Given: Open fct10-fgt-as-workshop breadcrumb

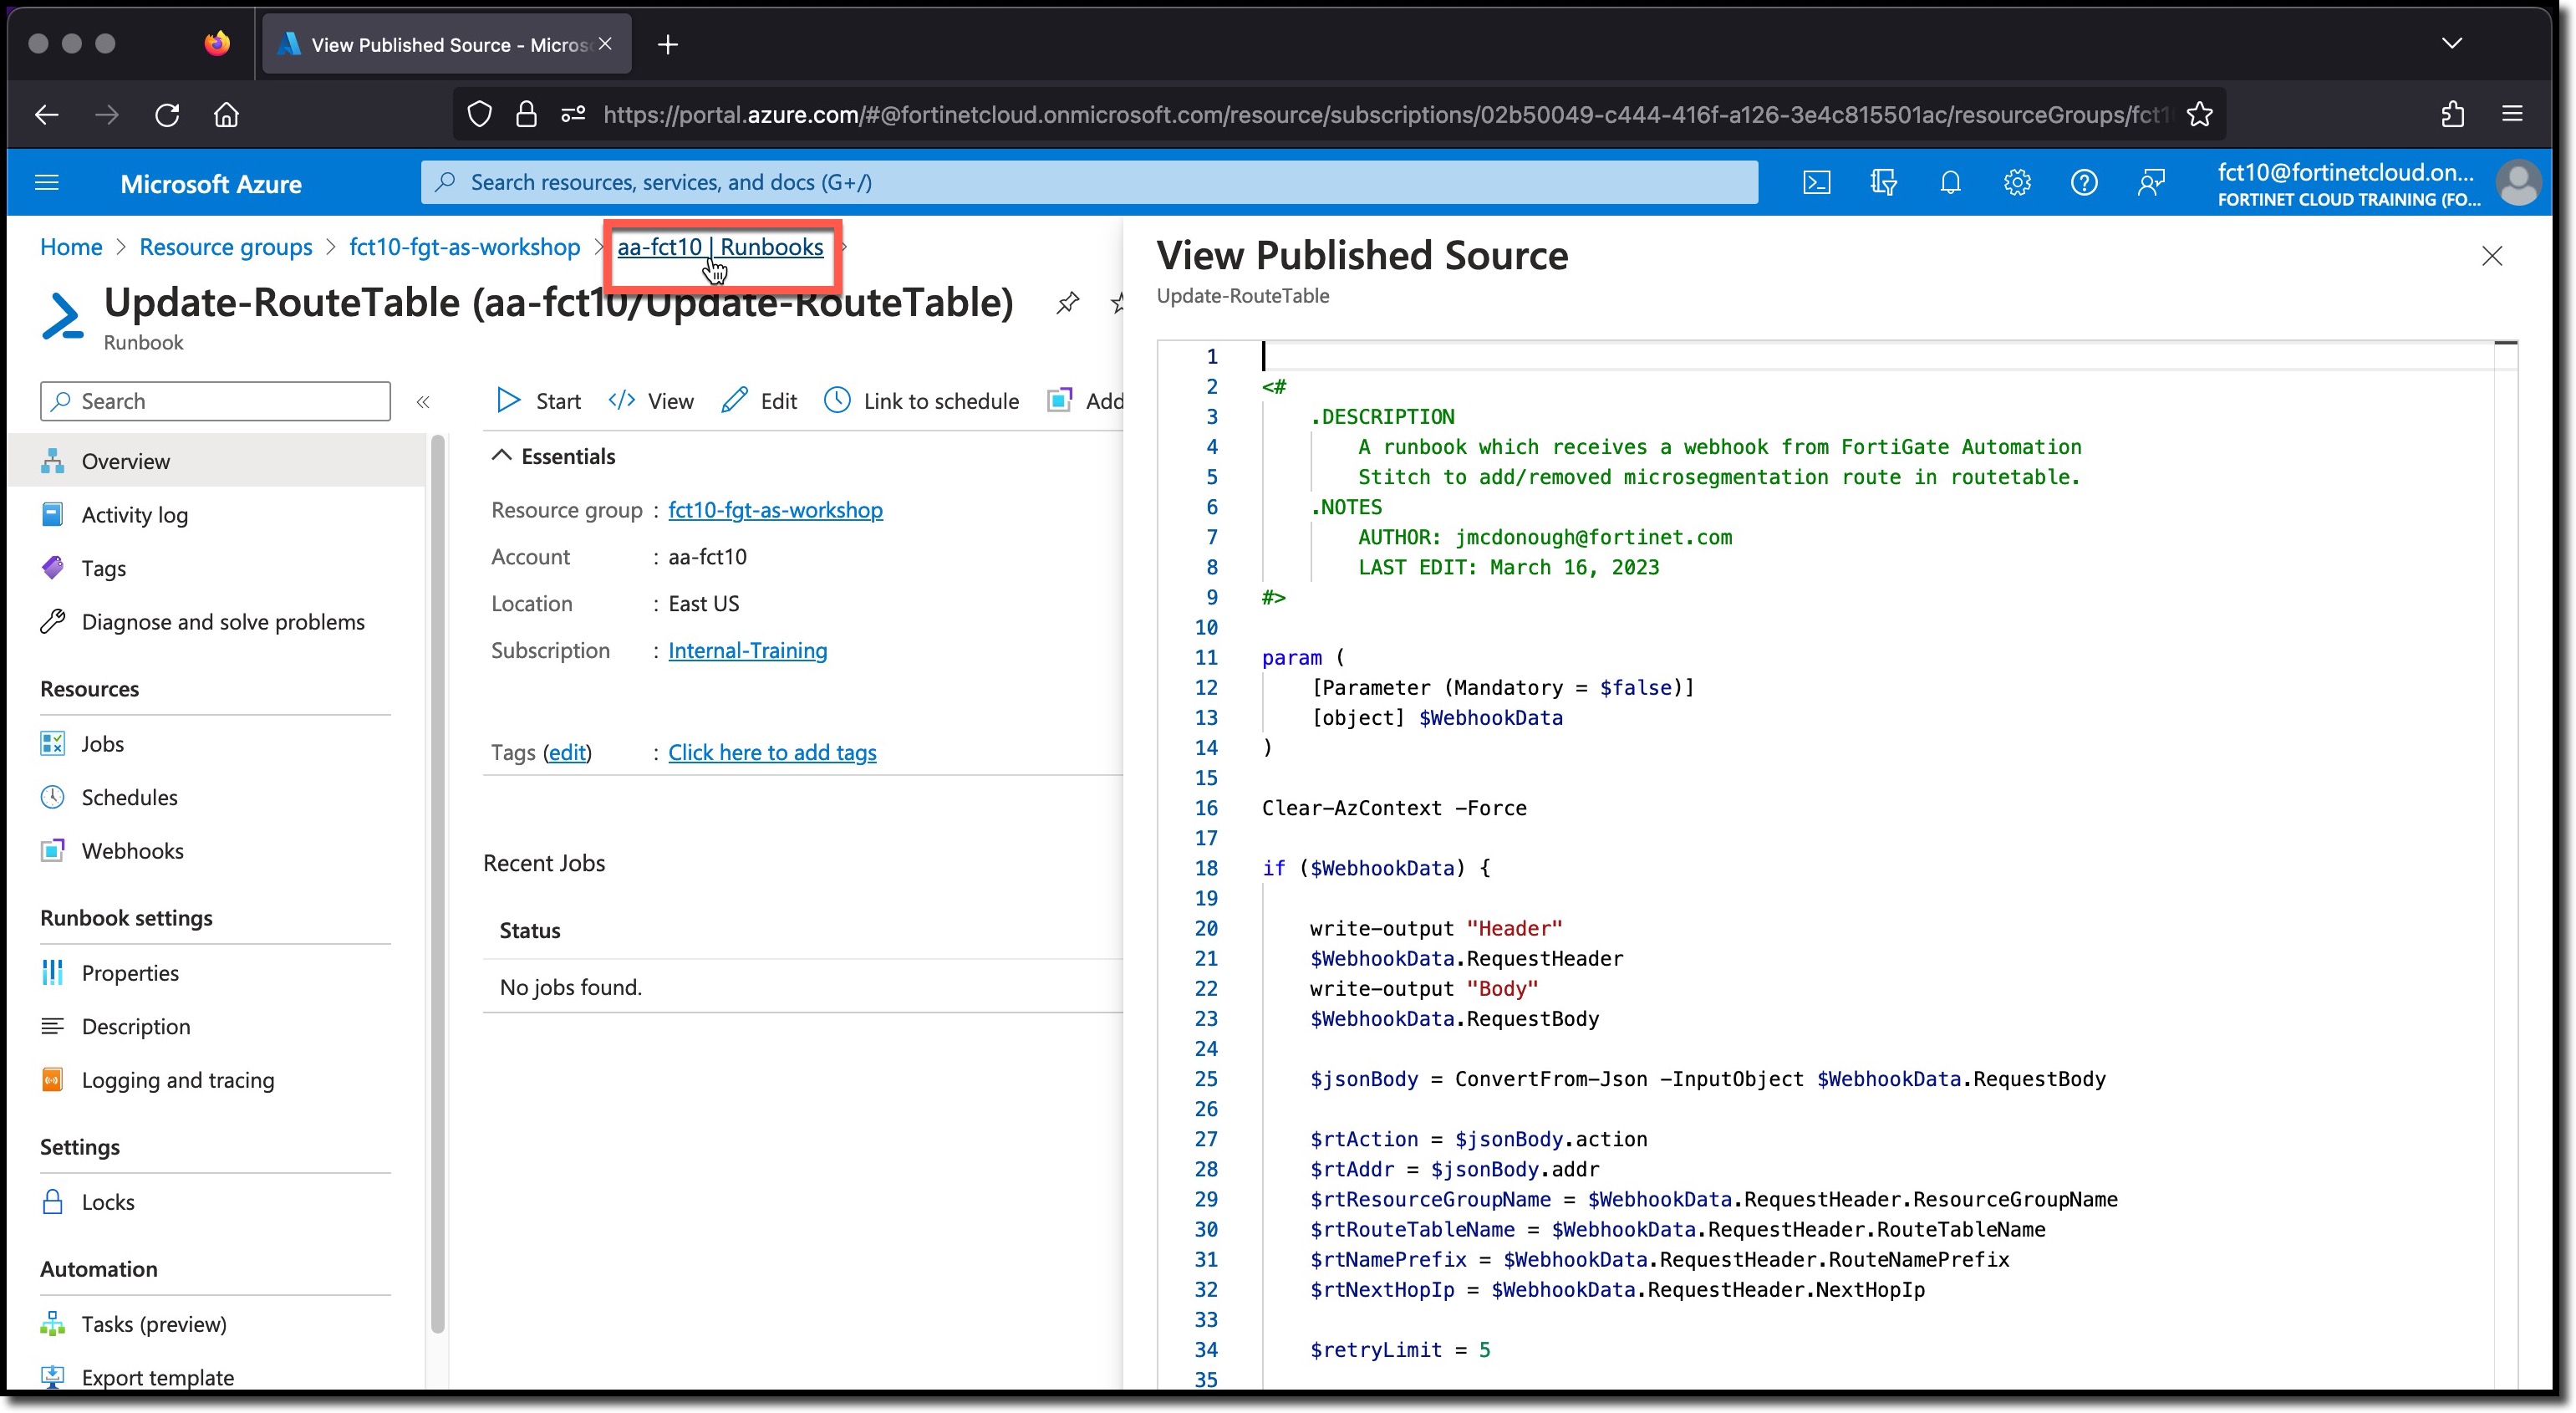Looking at the screenshot, I should tap(465, 247).
